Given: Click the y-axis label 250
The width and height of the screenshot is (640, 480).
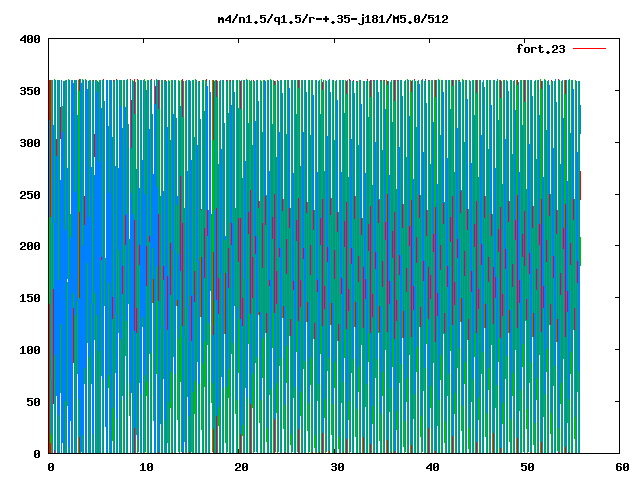Looking at the screenshot, I should click(x=30, y=195).
